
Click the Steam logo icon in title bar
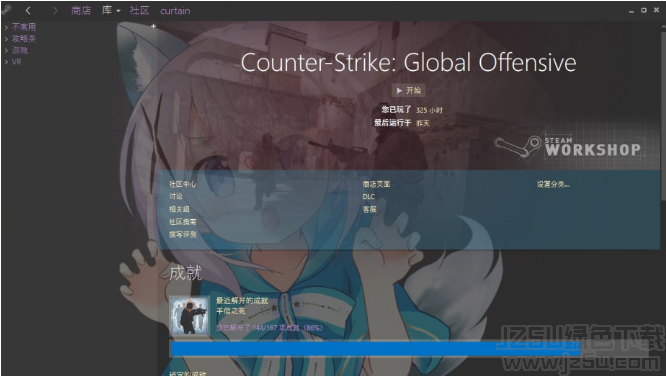pyautogui.click(x=6, y=9)
